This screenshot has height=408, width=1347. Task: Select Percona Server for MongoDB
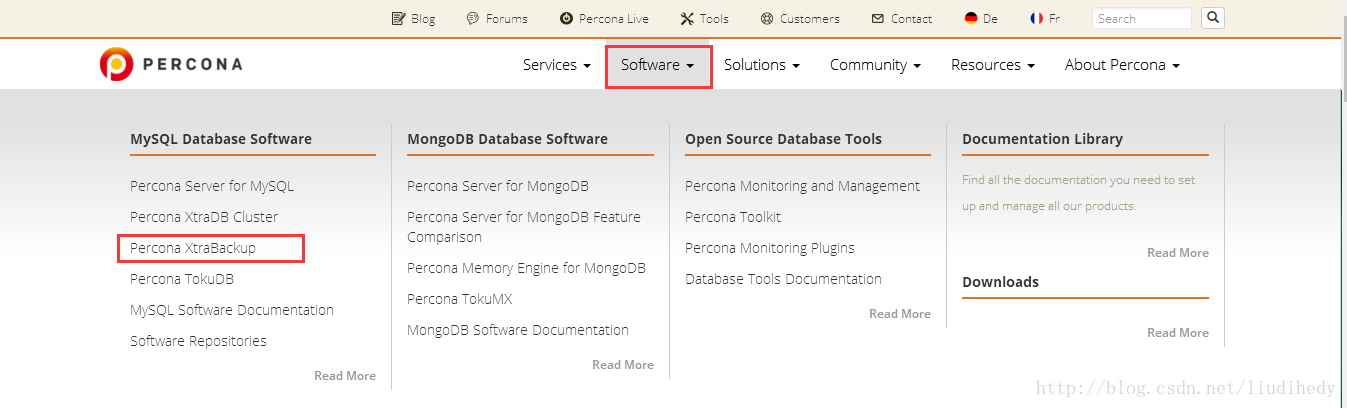[x=498, y=186]
